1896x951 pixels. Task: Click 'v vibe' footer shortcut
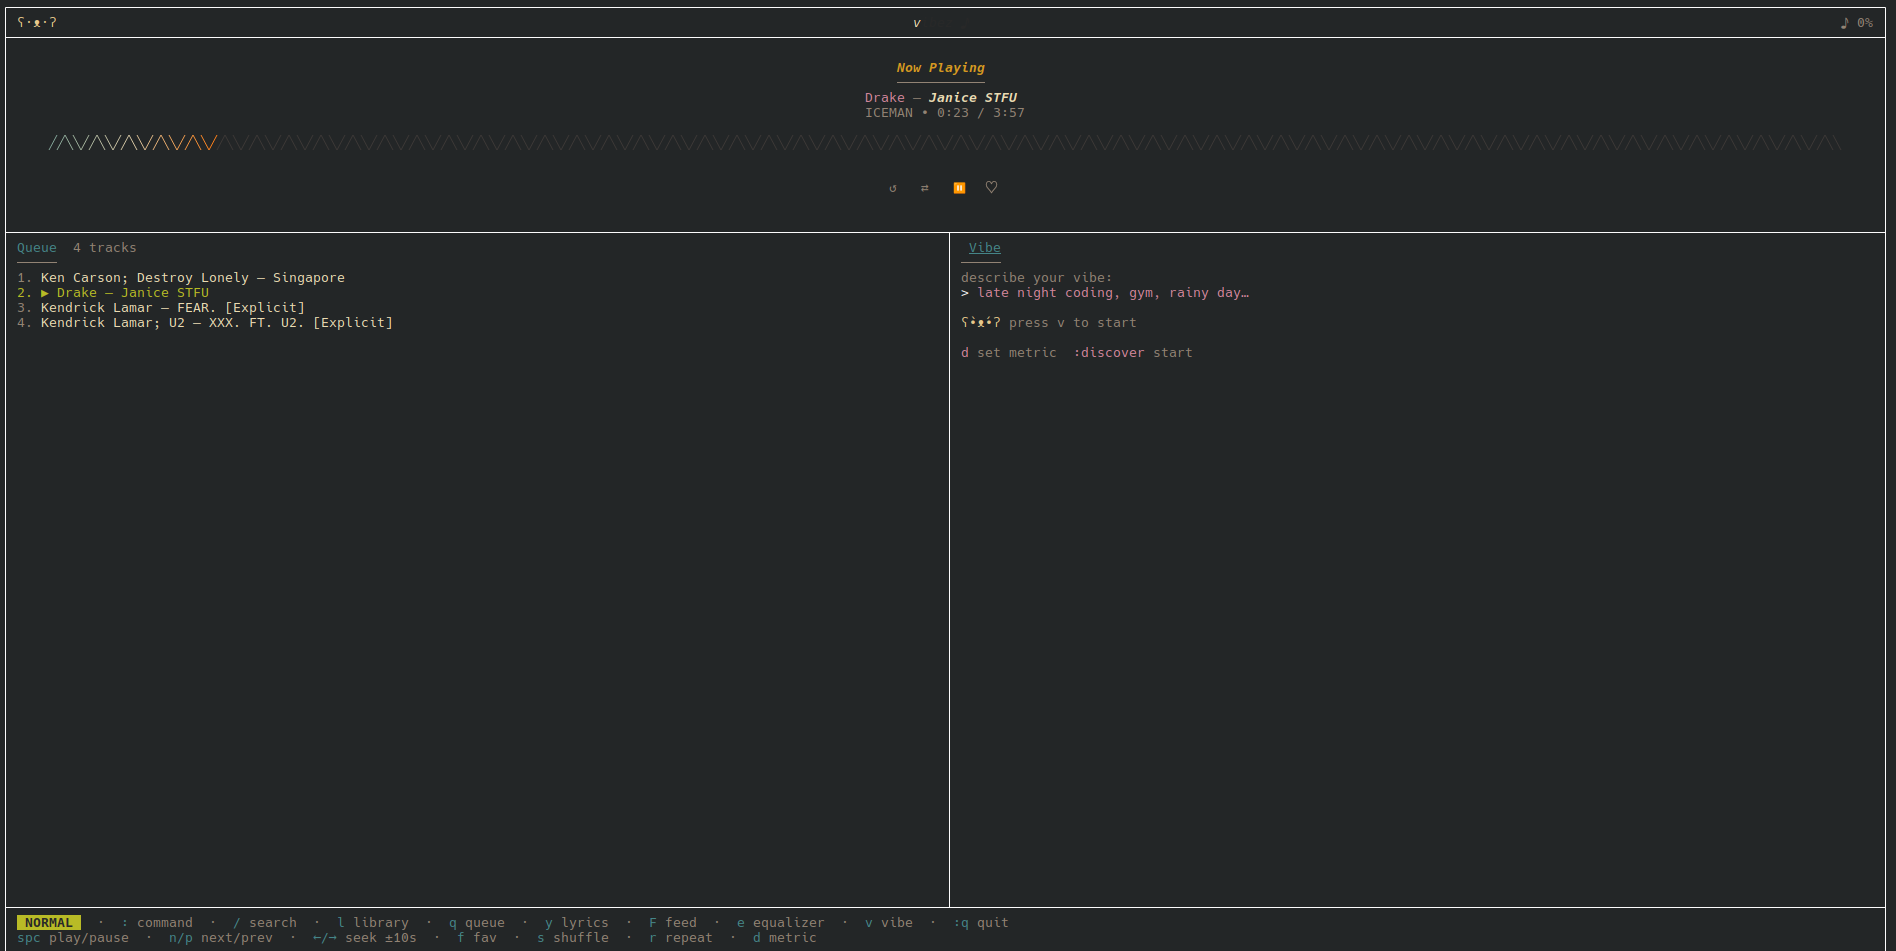point(889,923)
